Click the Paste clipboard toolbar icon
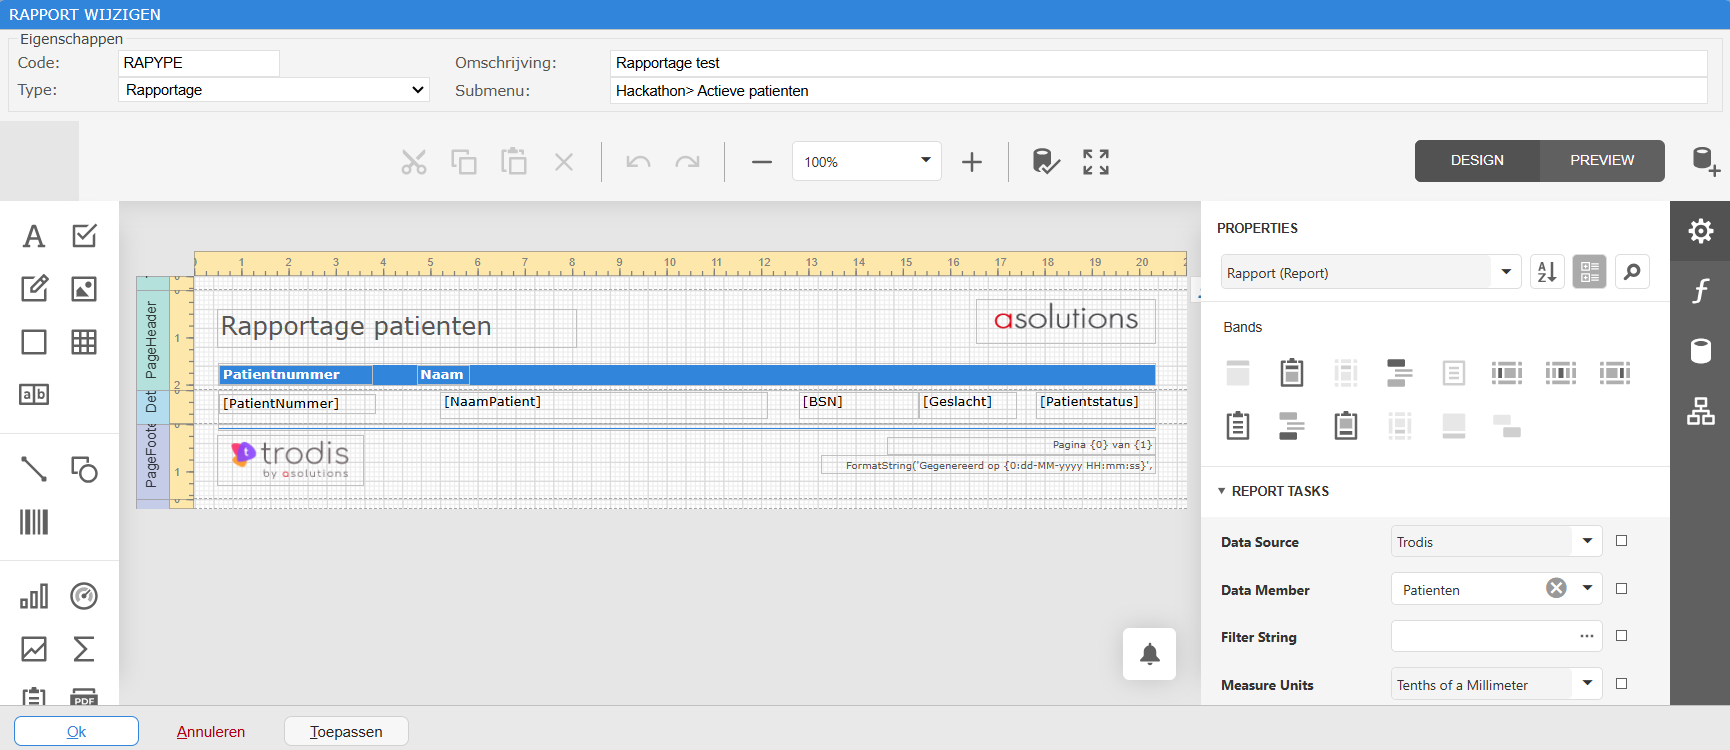The width and height of the screenshot is (1730, 750). [x=514, y=162]
